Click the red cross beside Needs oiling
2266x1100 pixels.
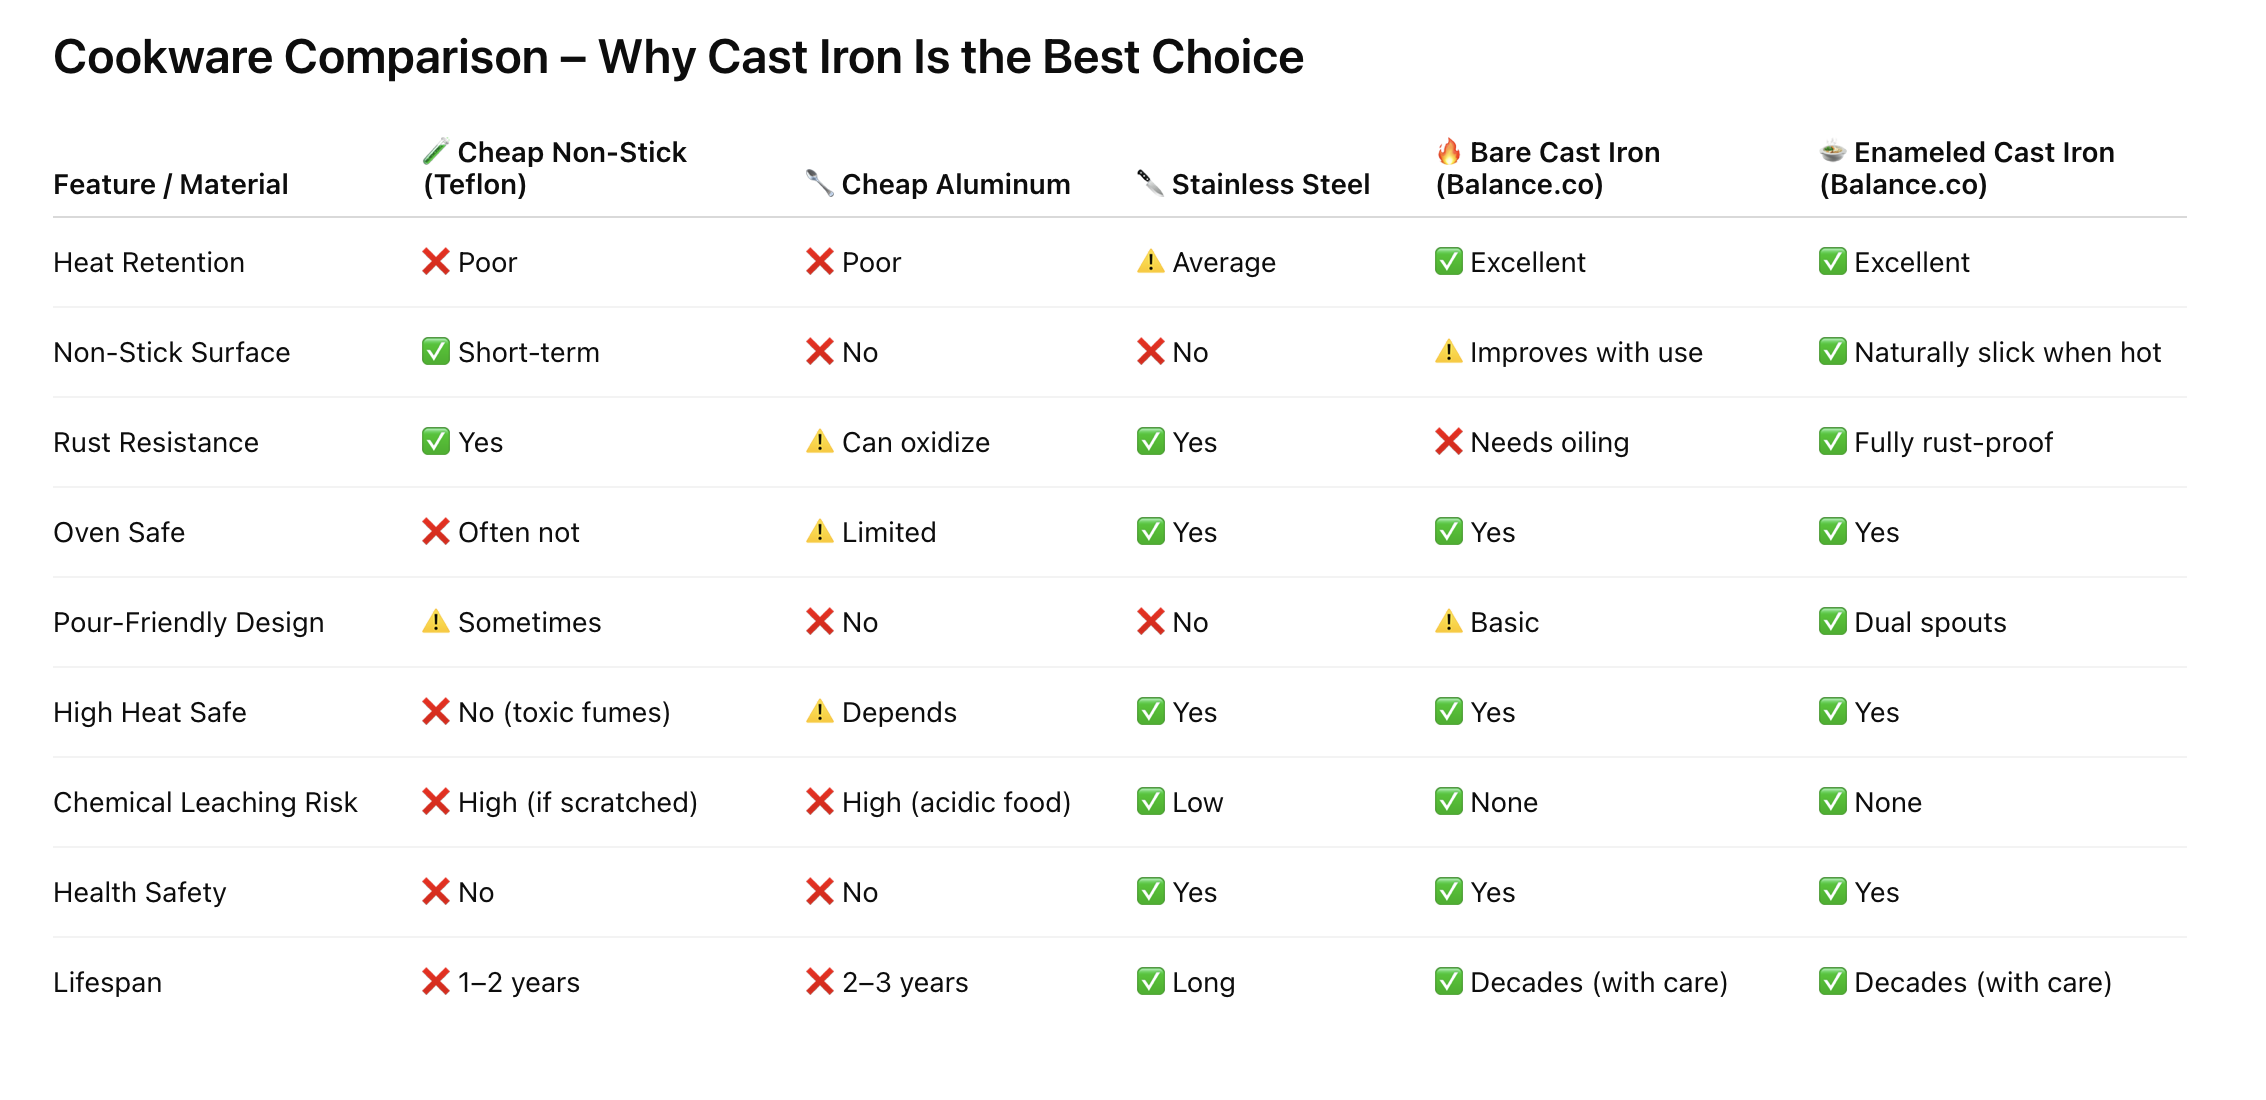coord(1448,442)
